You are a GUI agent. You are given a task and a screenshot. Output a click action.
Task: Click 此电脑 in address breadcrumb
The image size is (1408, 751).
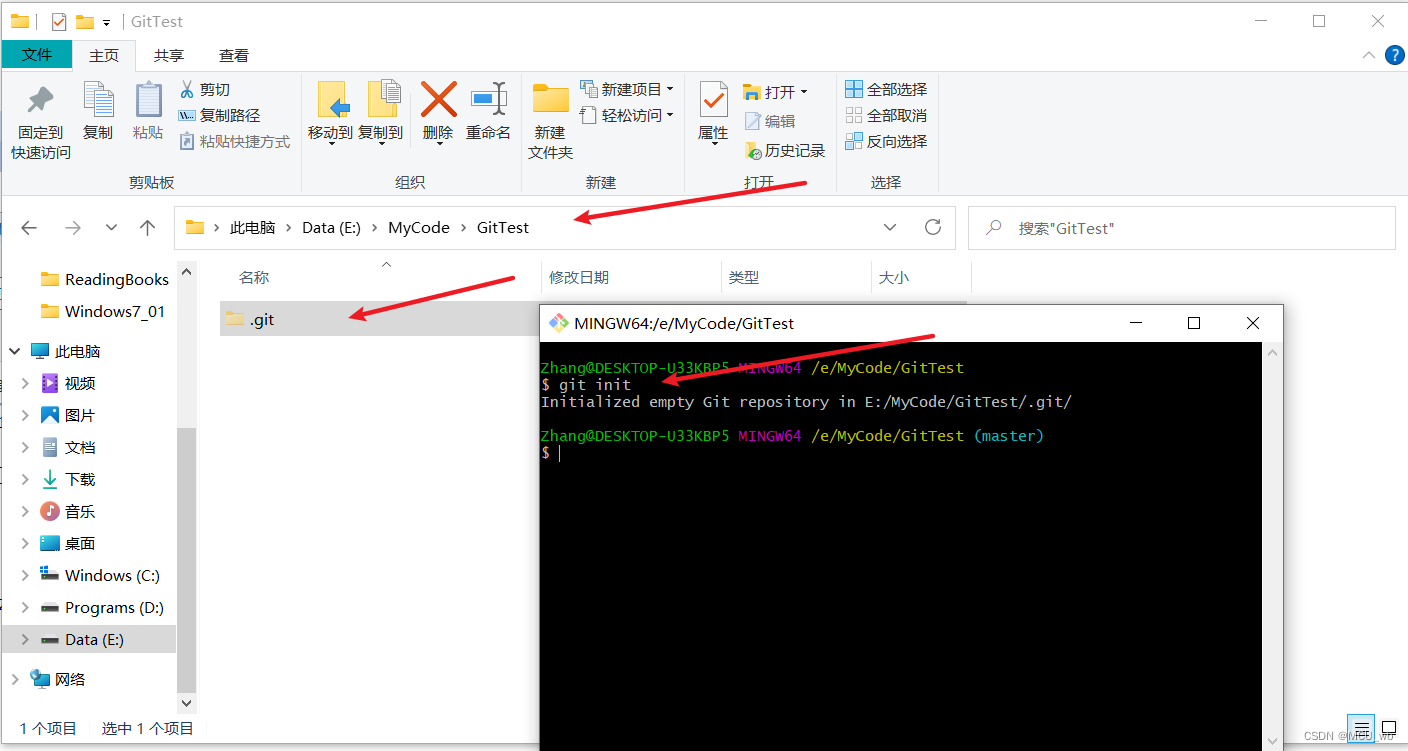(x=252, y=227)
